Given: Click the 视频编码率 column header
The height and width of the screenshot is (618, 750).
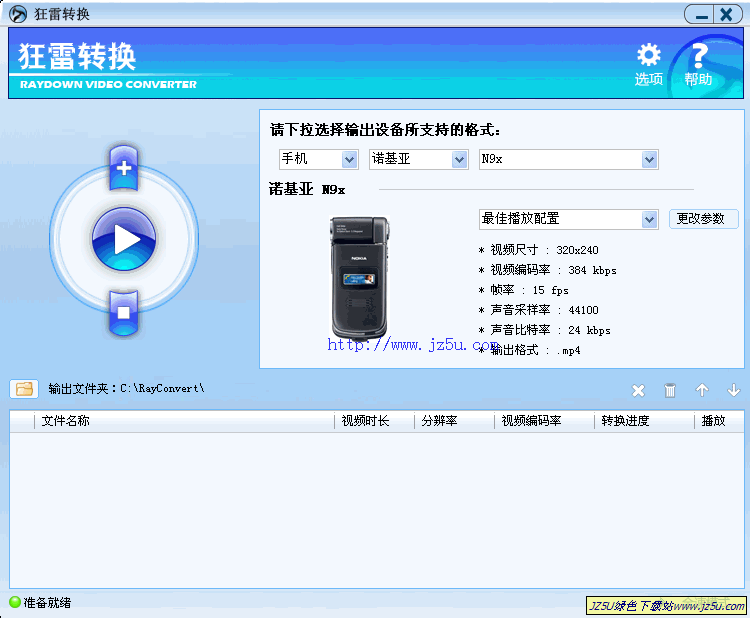Looking at the screenshot, I should coord(544,421).
